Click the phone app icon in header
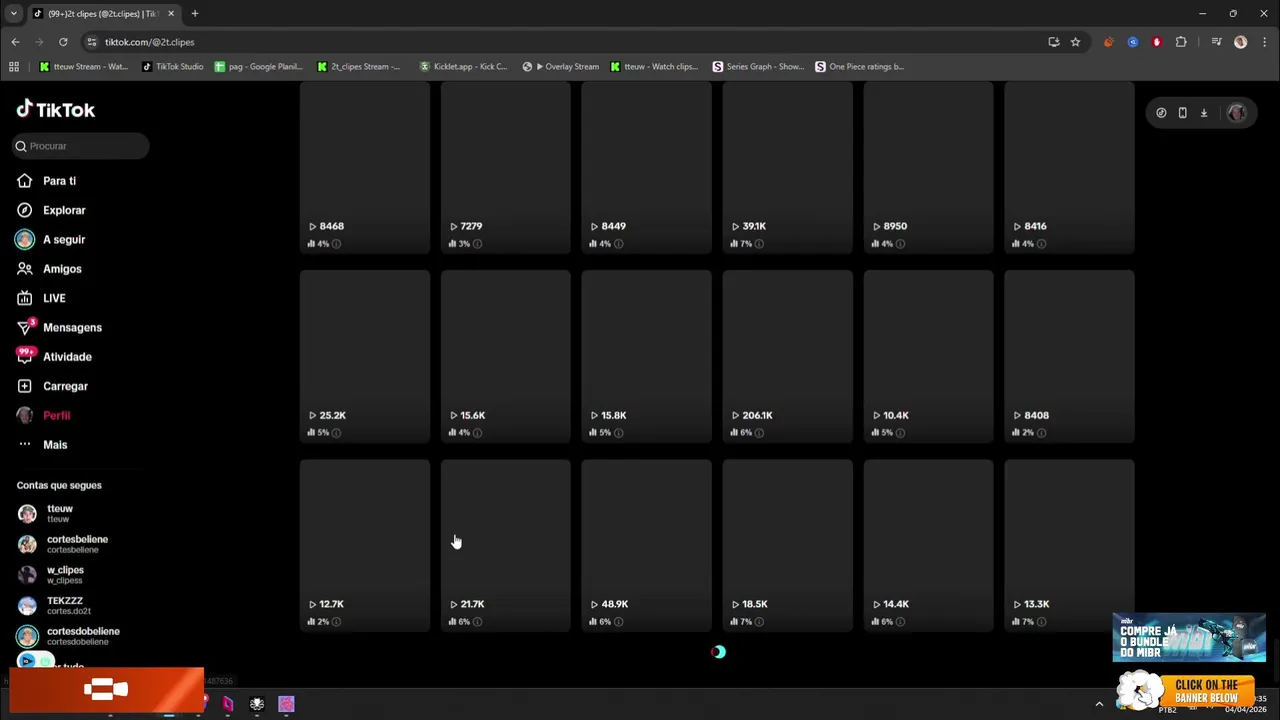Viewport: 1280px width, 720px height. [x=1182, y=113]
